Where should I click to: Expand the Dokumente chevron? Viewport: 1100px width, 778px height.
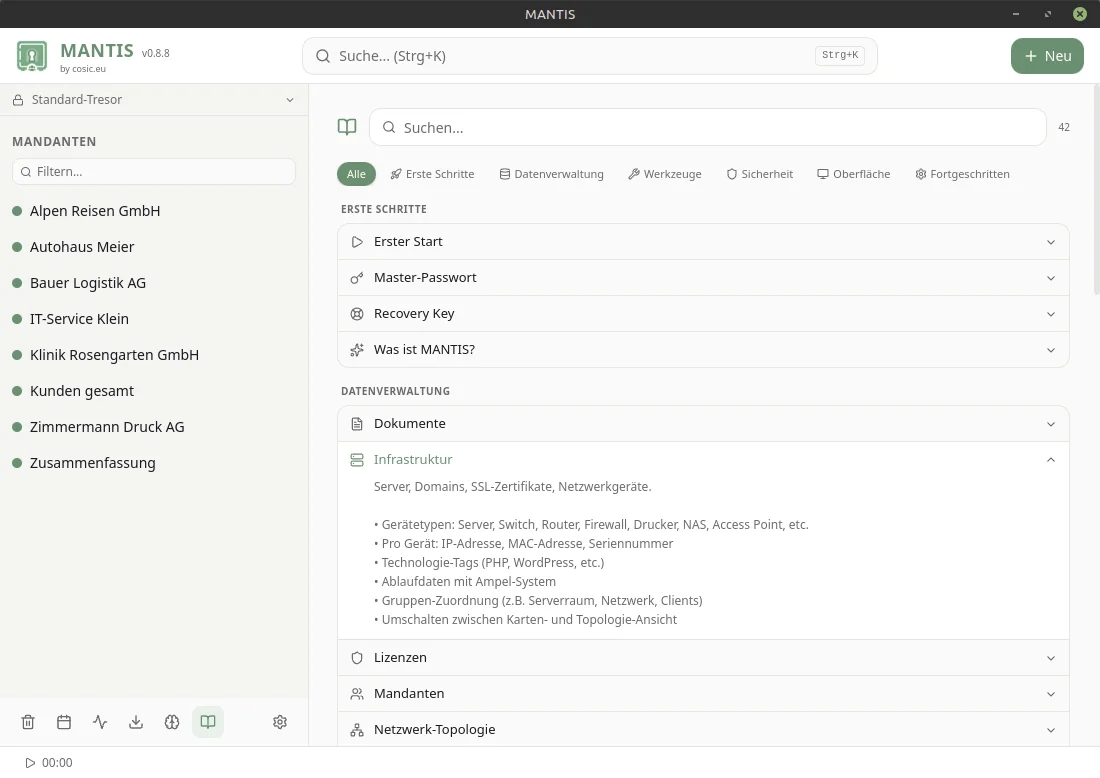click(x=1051, y=424)
